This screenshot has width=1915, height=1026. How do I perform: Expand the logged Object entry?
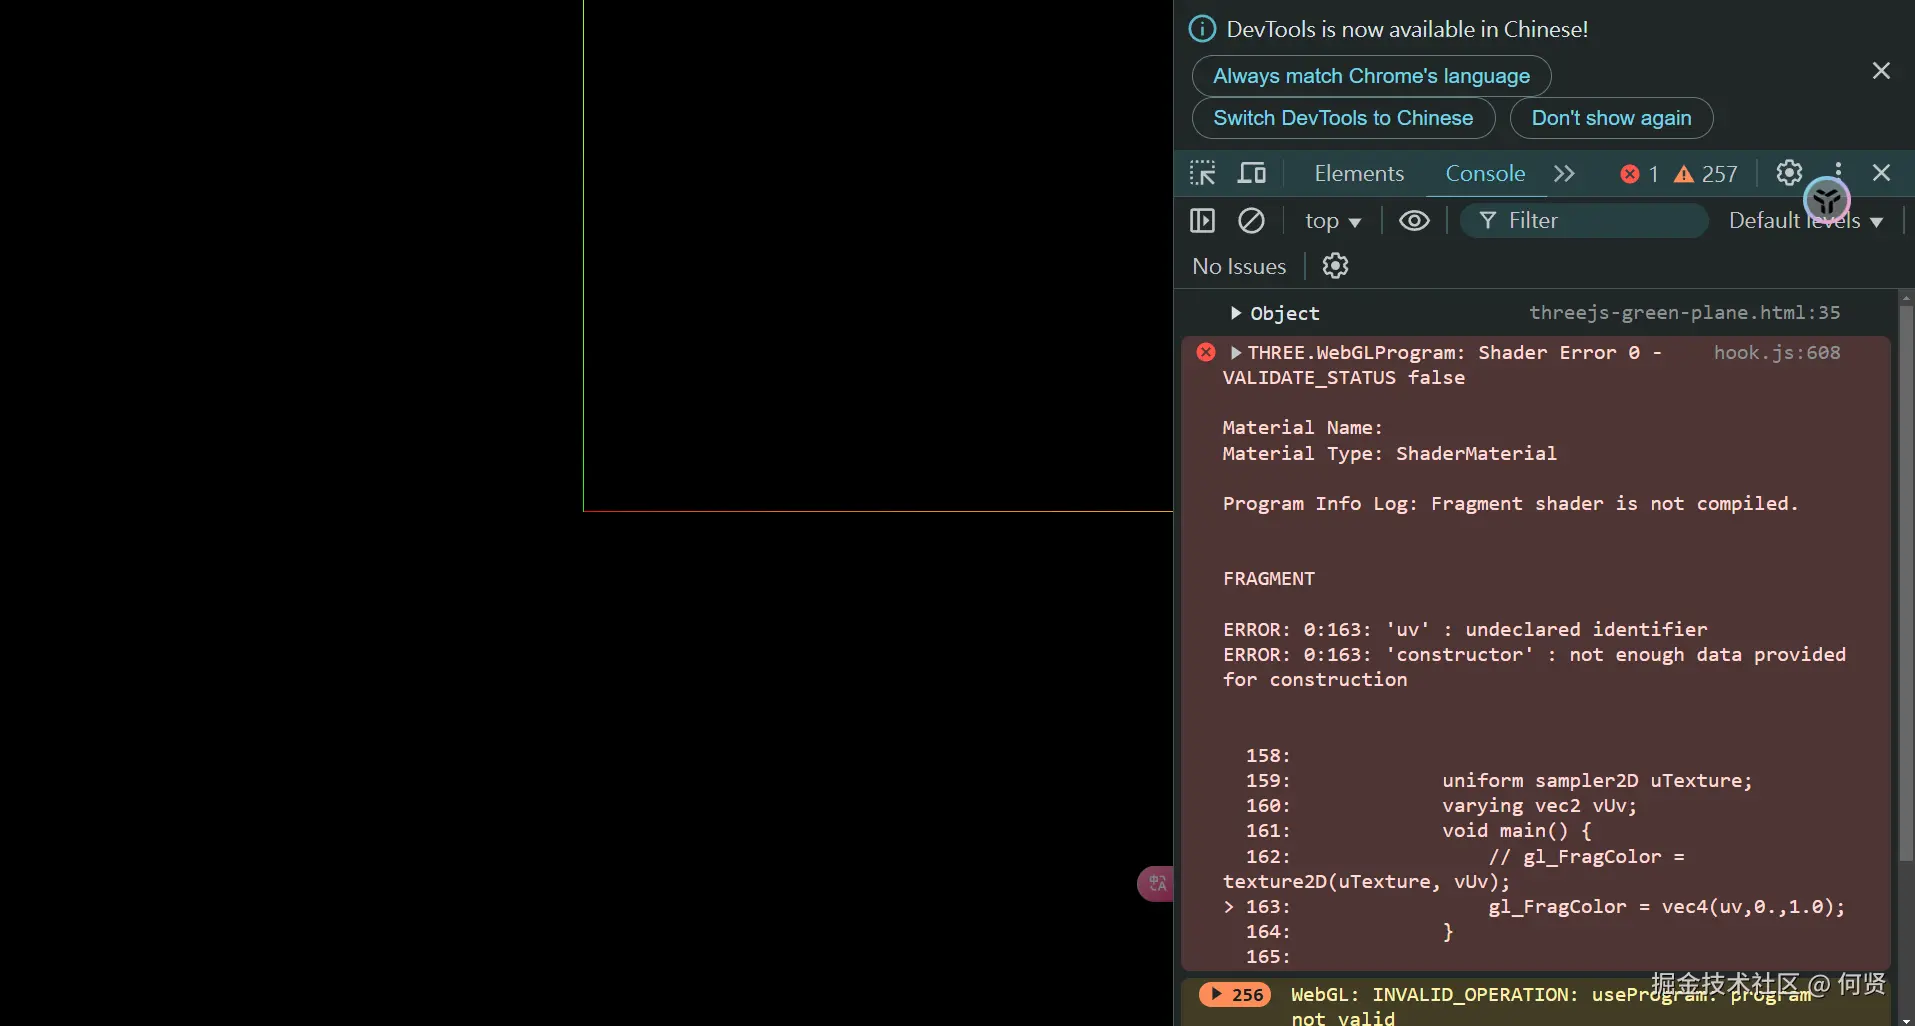tap(1236, 313)
